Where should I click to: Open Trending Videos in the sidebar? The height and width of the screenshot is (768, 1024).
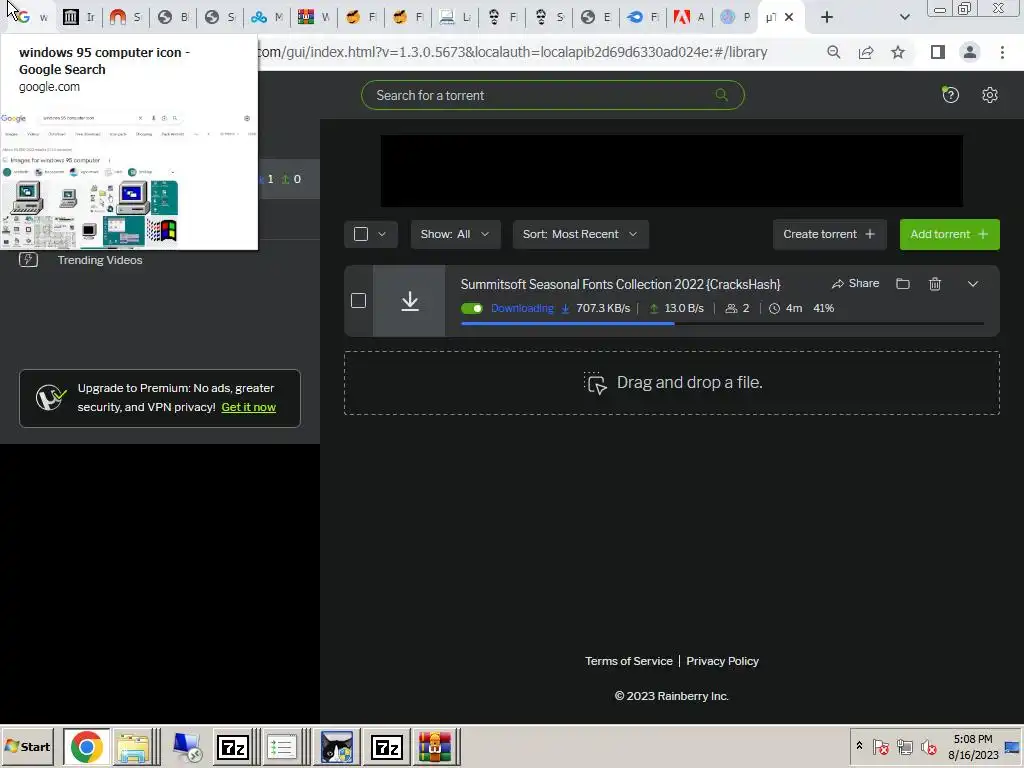[100, 260]
